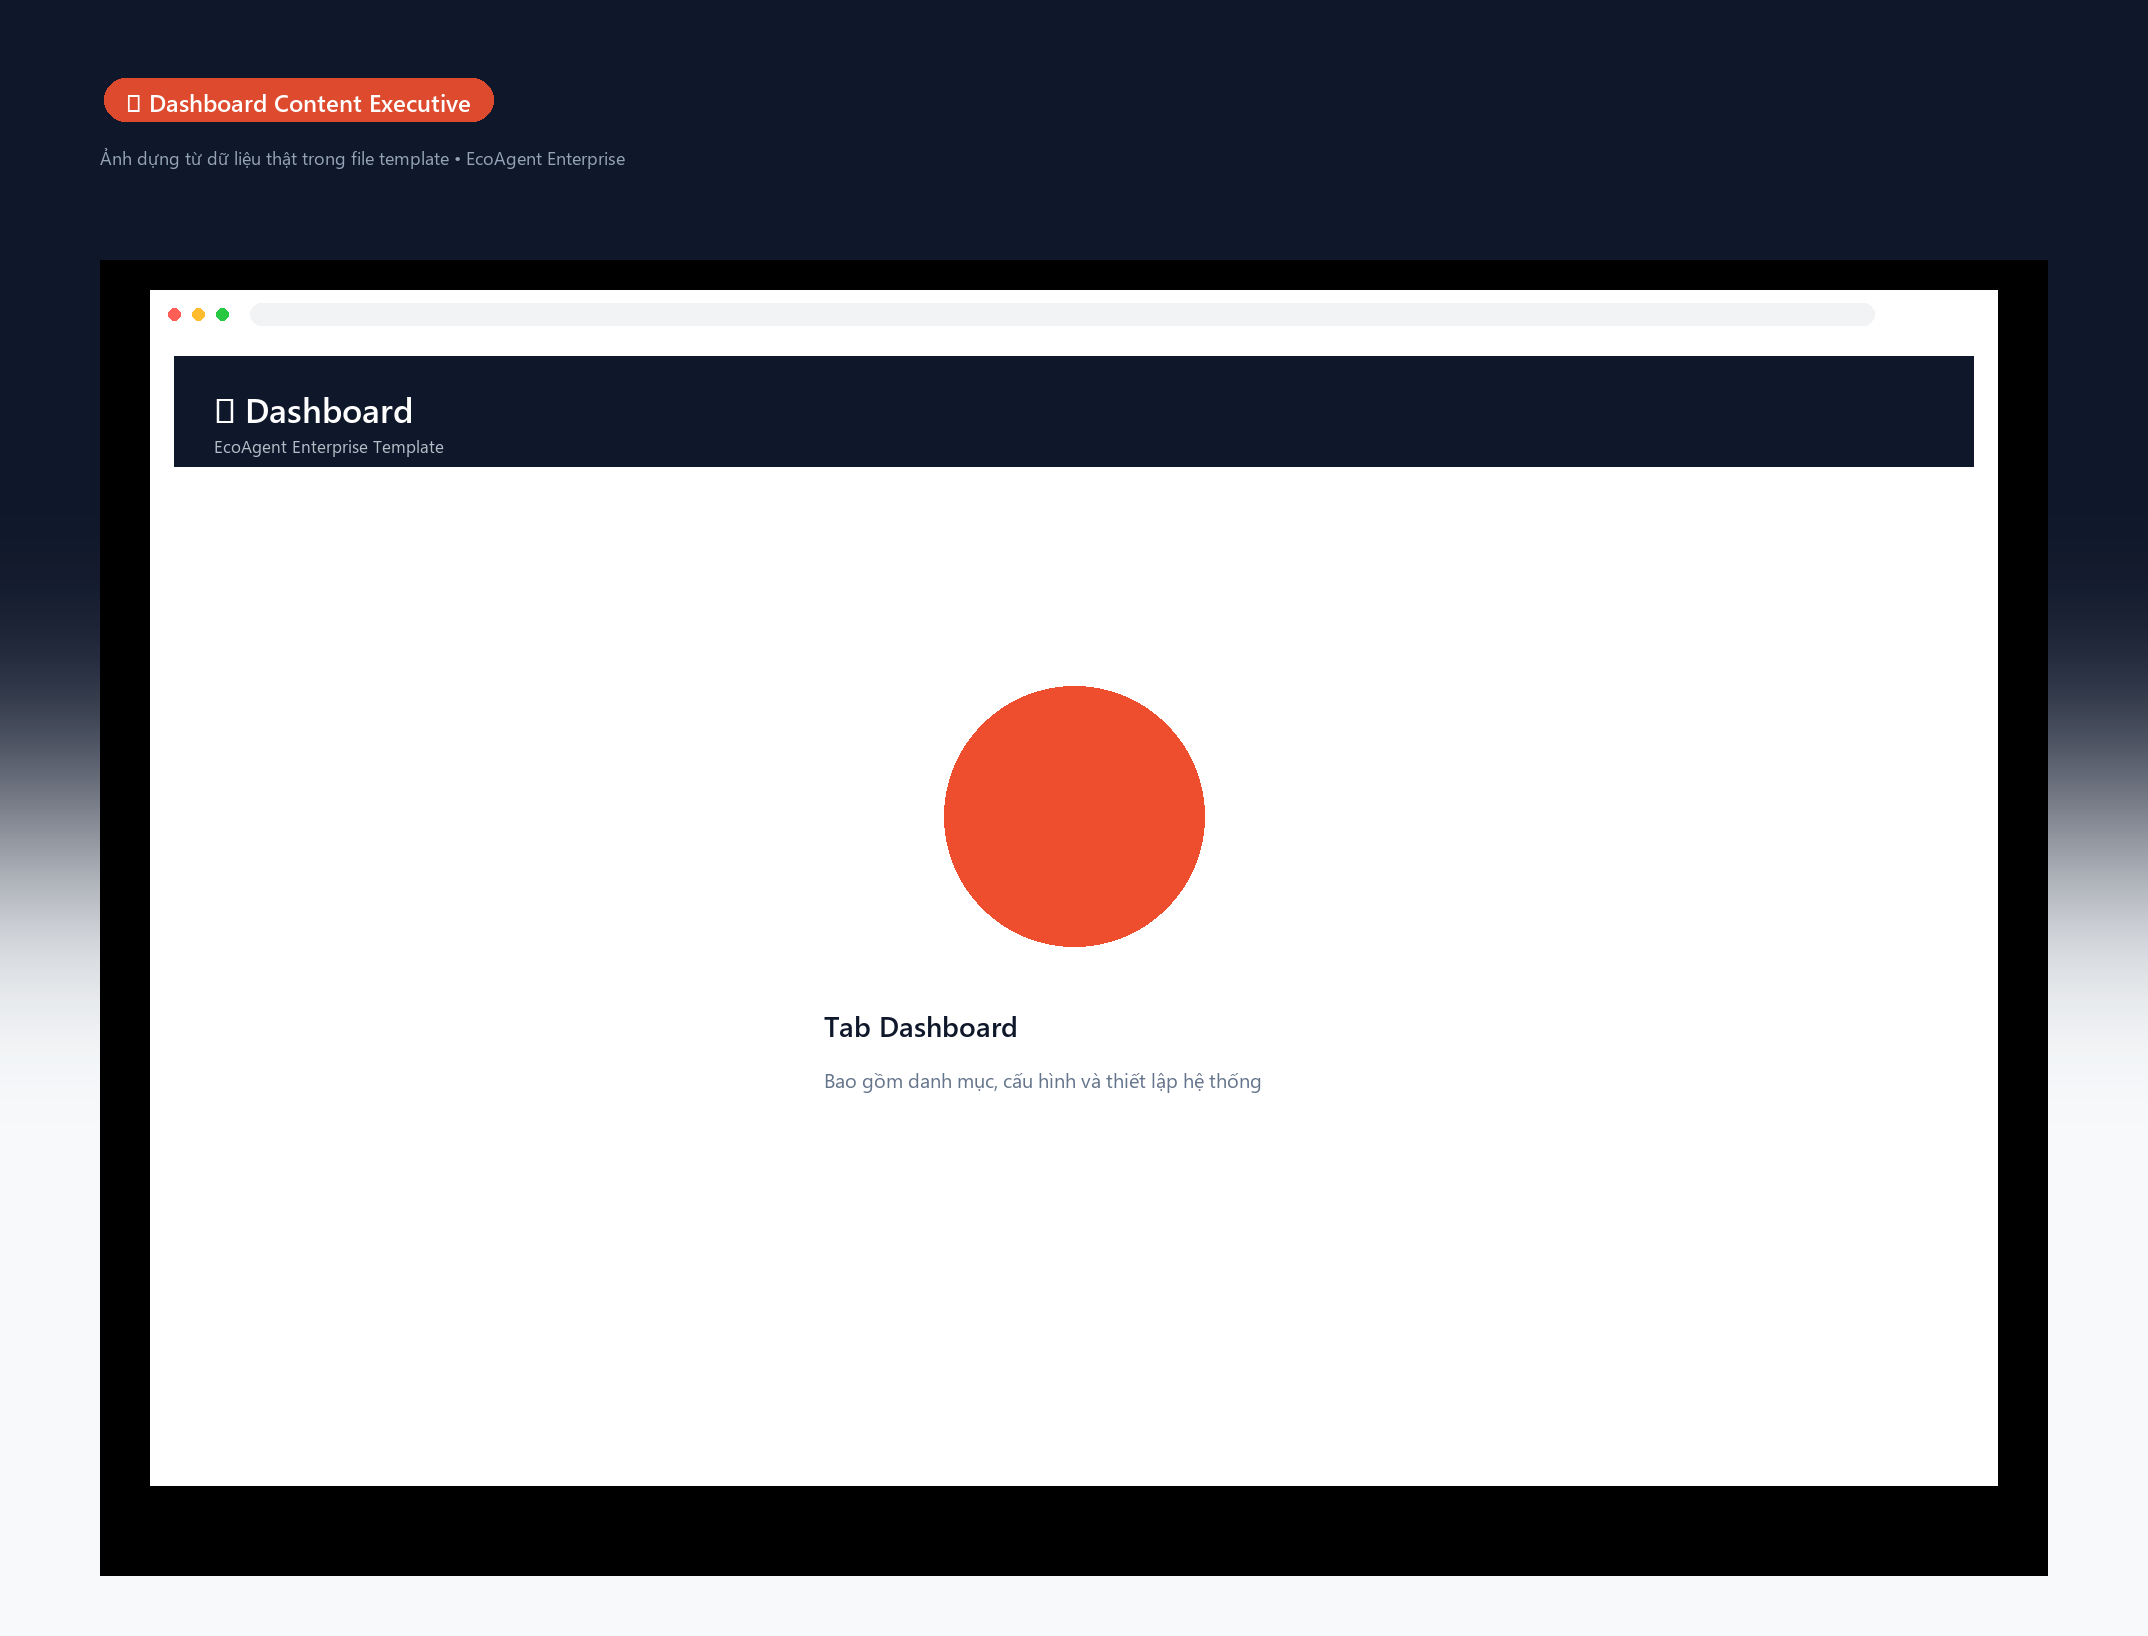Click the red close dot in mock browser
The width and height of the screenshot is (2148, 1636).
pos(175,315)
